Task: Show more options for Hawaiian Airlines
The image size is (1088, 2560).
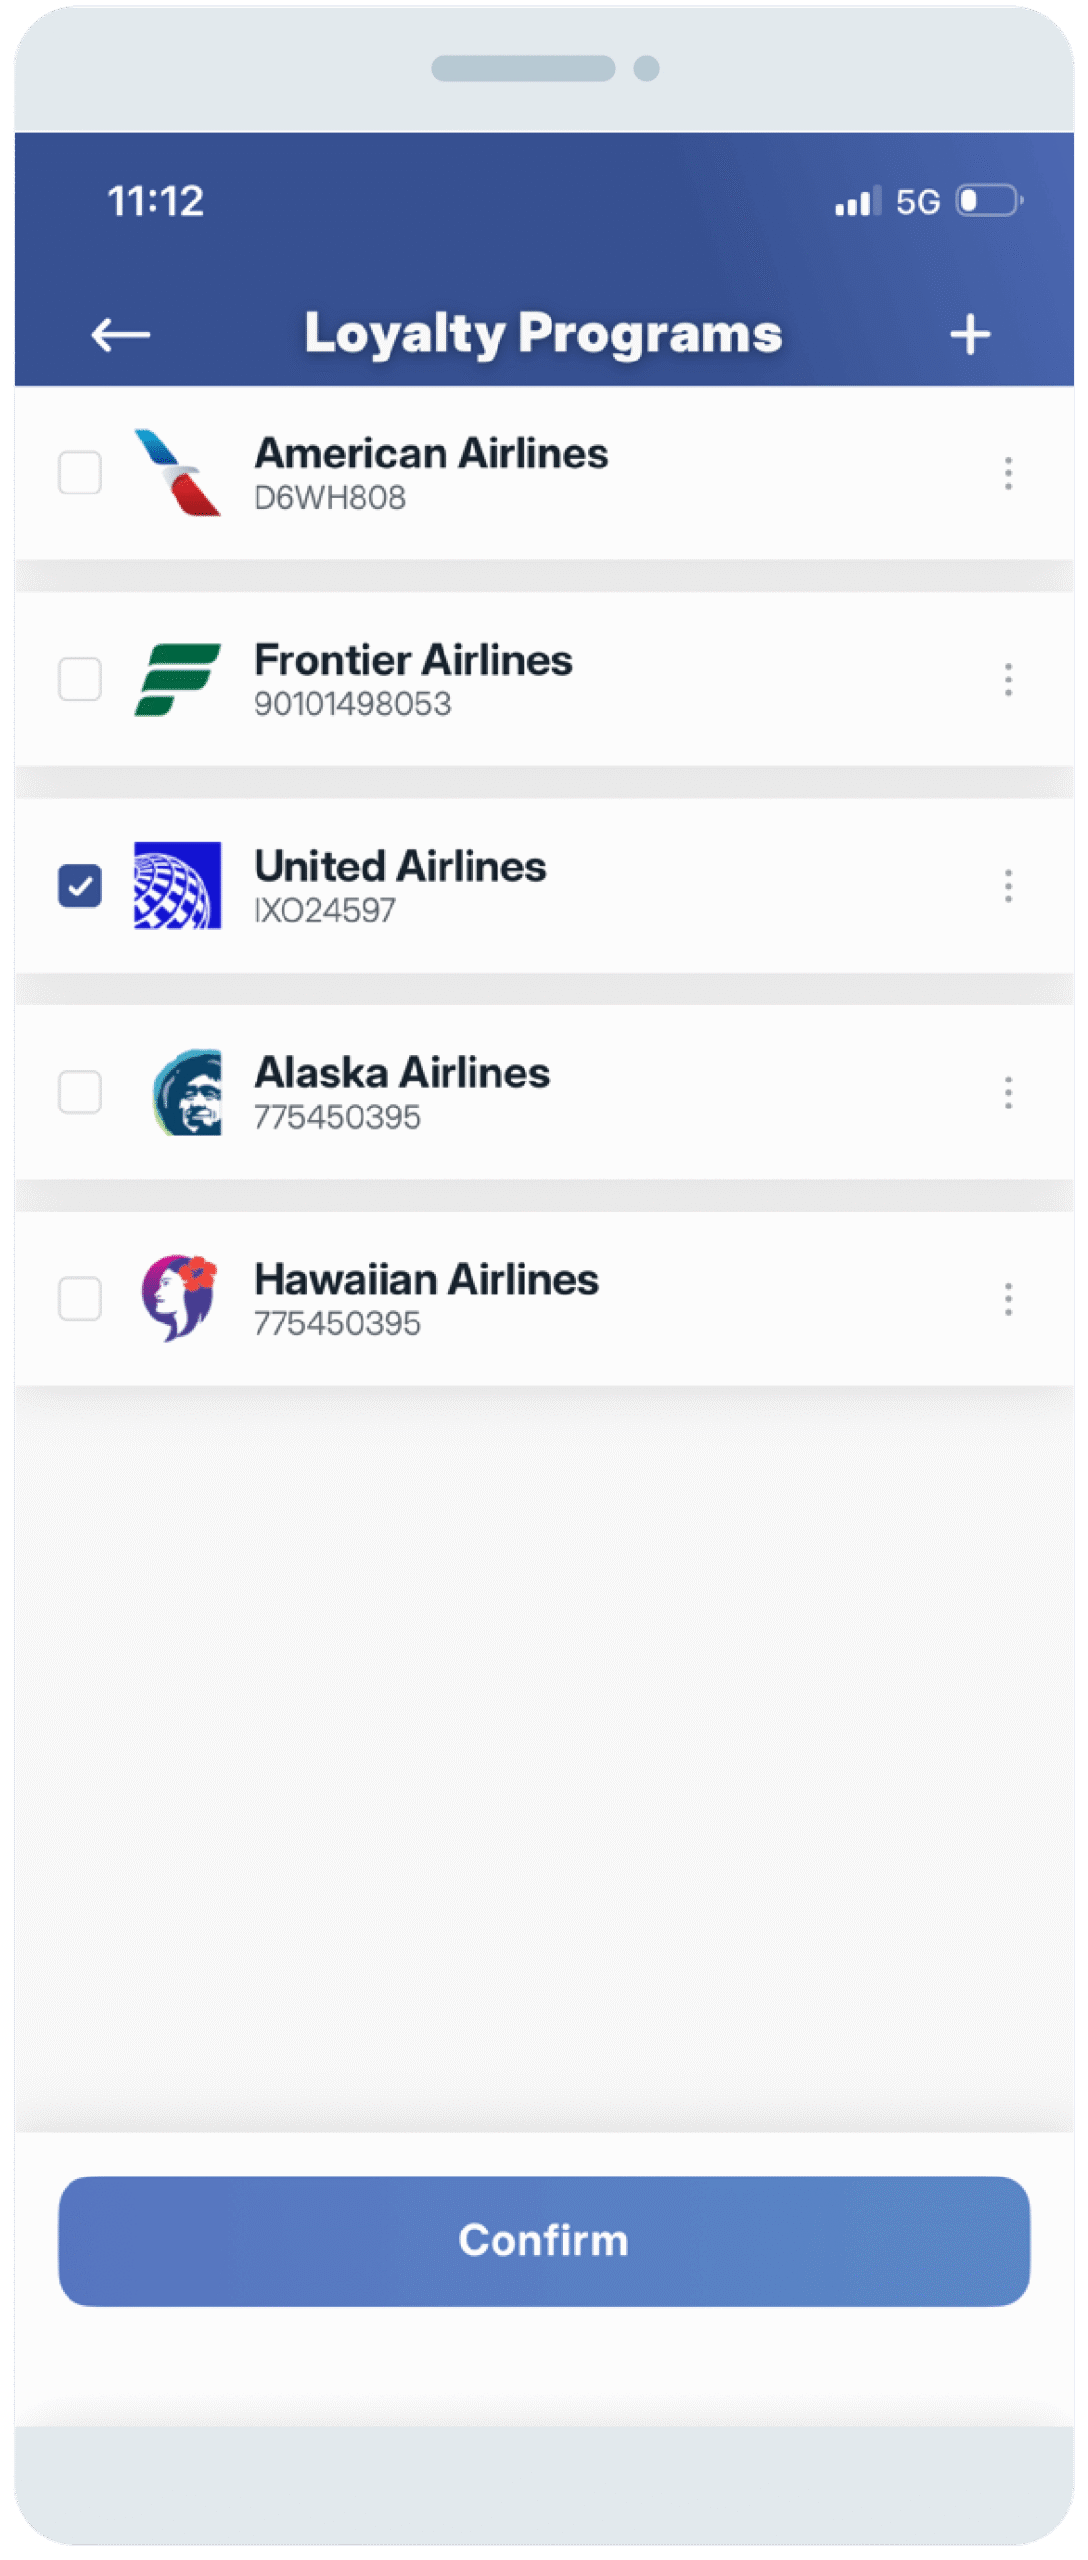Action: tap(1008, 1299)
